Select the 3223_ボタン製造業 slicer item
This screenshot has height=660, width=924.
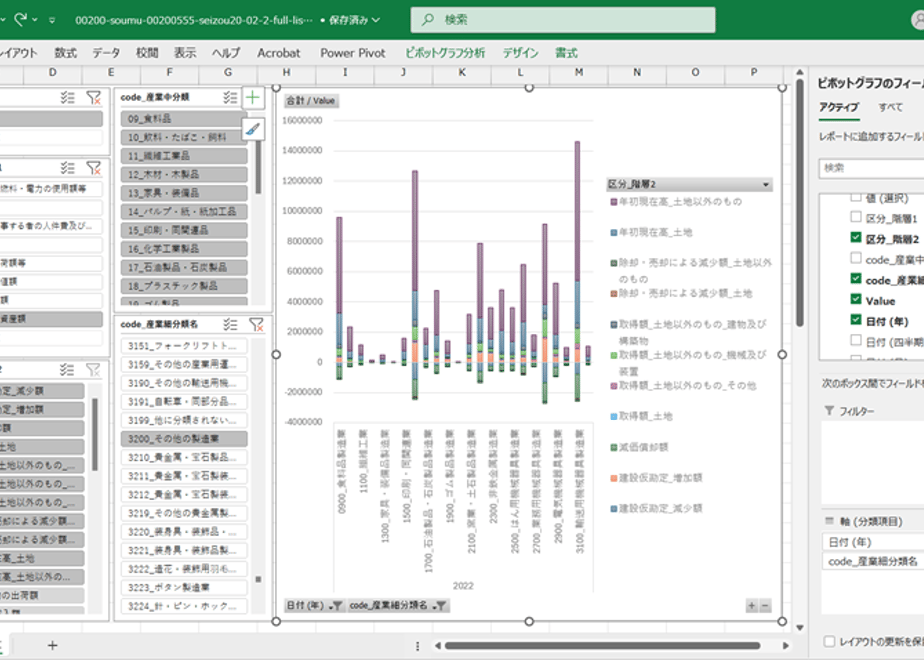pos(184,588)
